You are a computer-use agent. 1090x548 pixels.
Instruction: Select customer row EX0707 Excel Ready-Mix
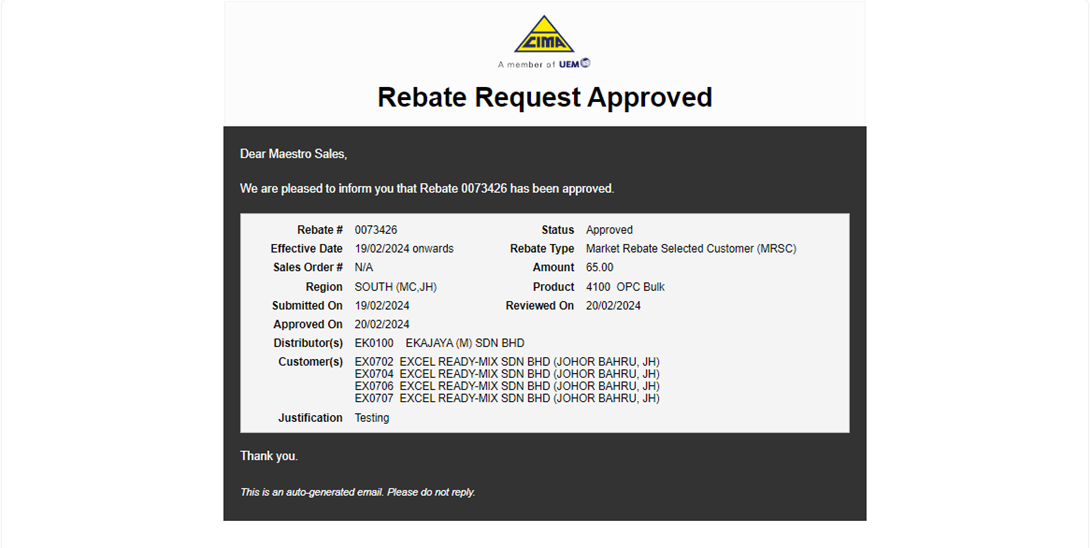pyautogui.click(x=507, y=398)
